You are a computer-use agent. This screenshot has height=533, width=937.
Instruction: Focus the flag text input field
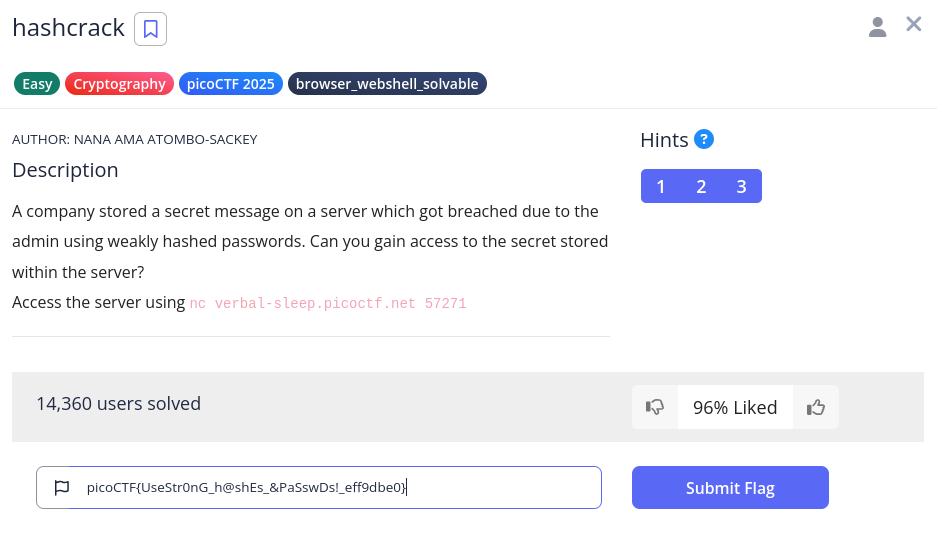[x=330, y=488]
